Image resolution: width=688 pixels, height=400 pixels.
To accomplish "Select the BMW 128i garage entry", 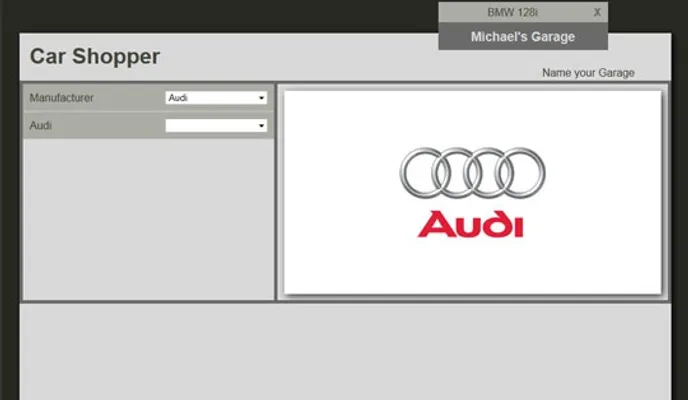I will tap(512, 12).
